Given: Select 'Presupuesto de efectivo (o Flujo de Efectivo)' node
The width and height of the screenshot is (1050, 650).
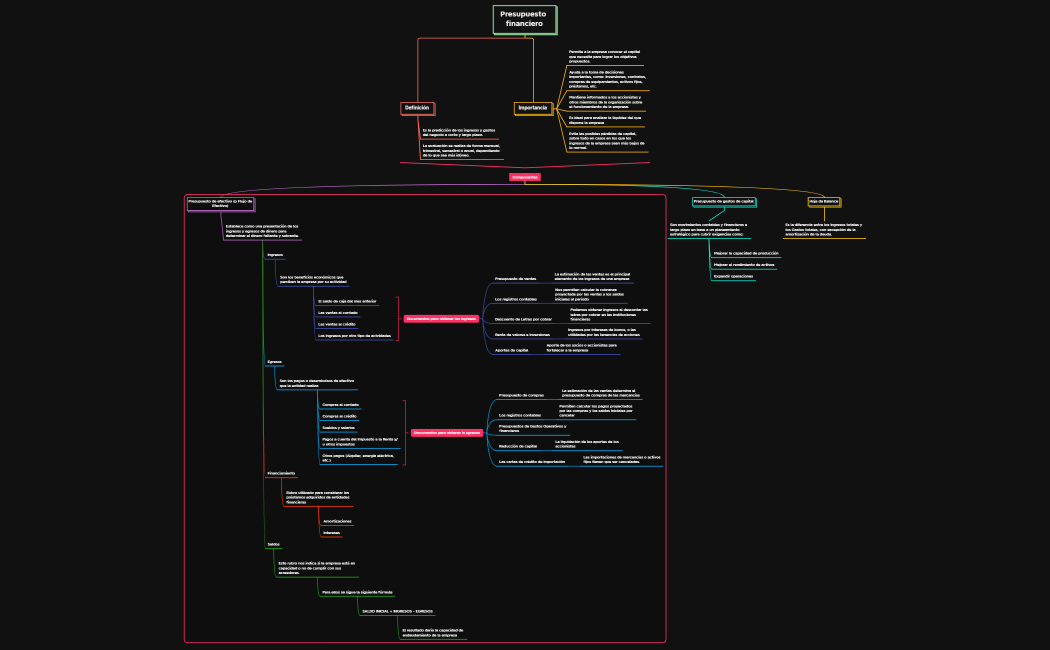Looking at the screenshot, I should (x=220, y=203).
